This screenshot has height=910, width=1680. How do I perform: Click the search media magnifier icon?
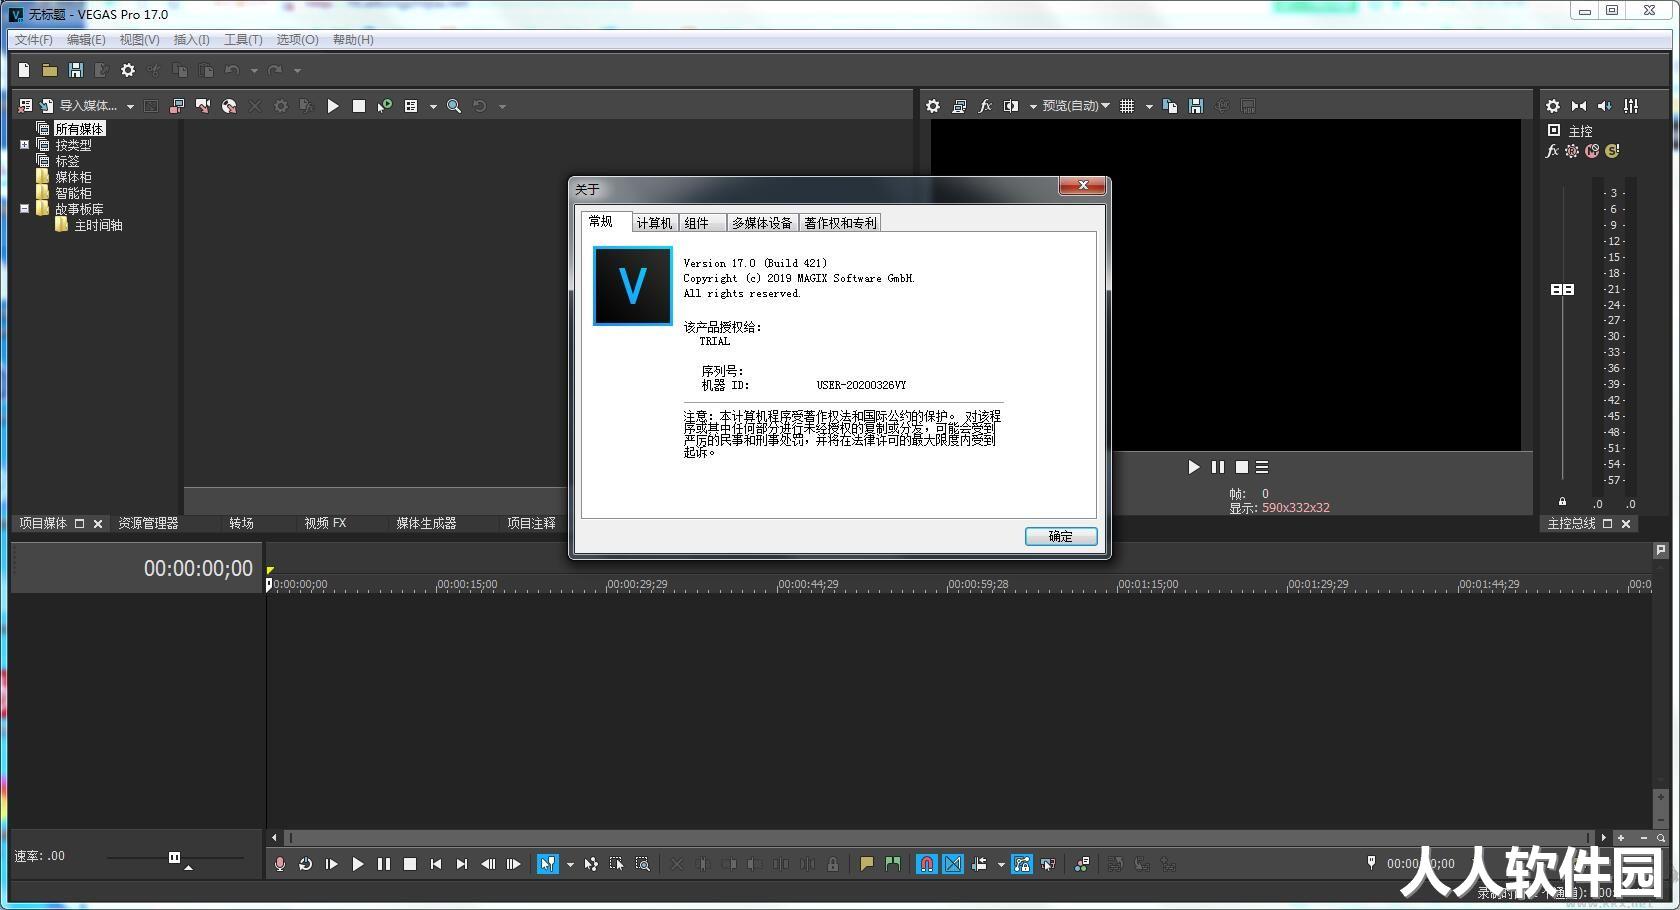(x=454, y=106)
